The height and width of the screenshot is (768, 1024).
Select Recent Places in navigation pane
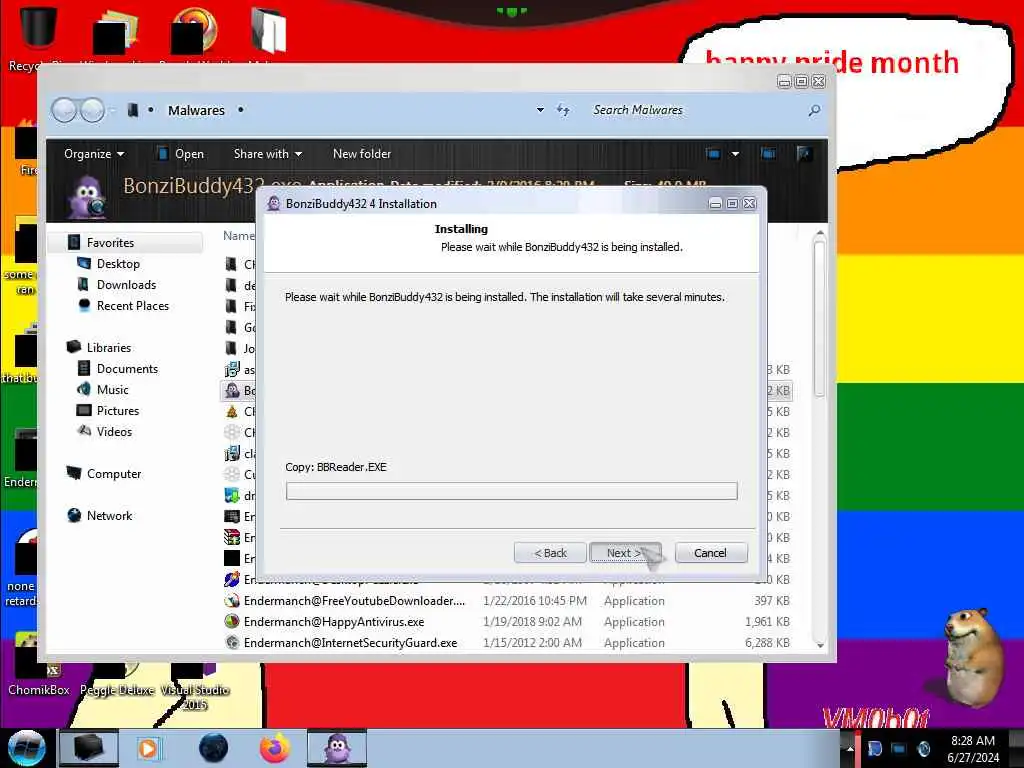point(133,306)
